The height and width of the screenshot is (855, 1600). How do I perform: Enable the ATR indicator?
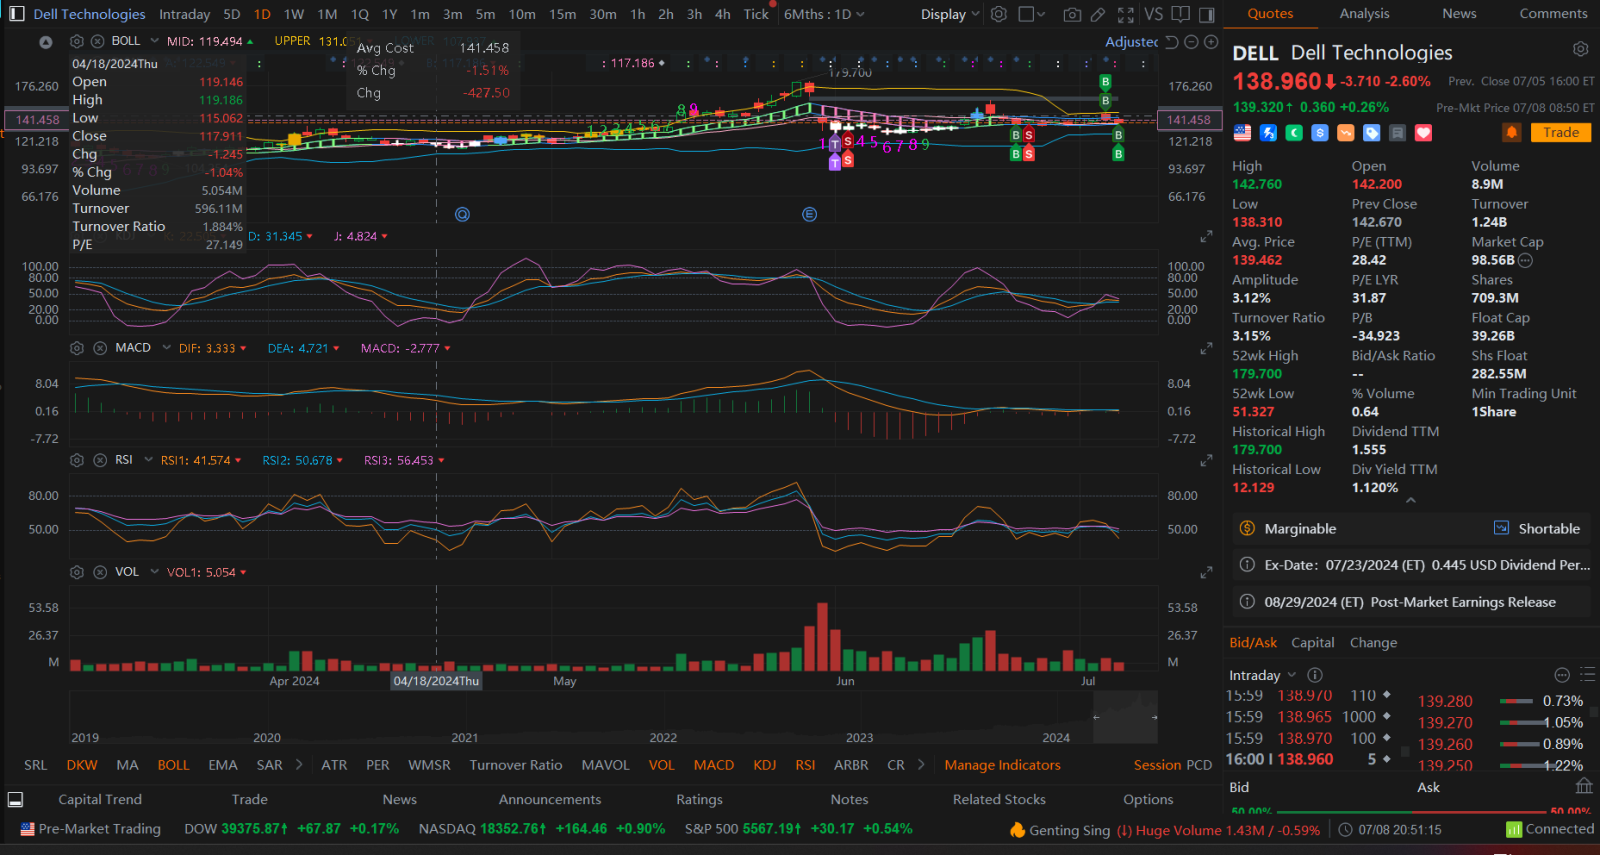point(334,765)
